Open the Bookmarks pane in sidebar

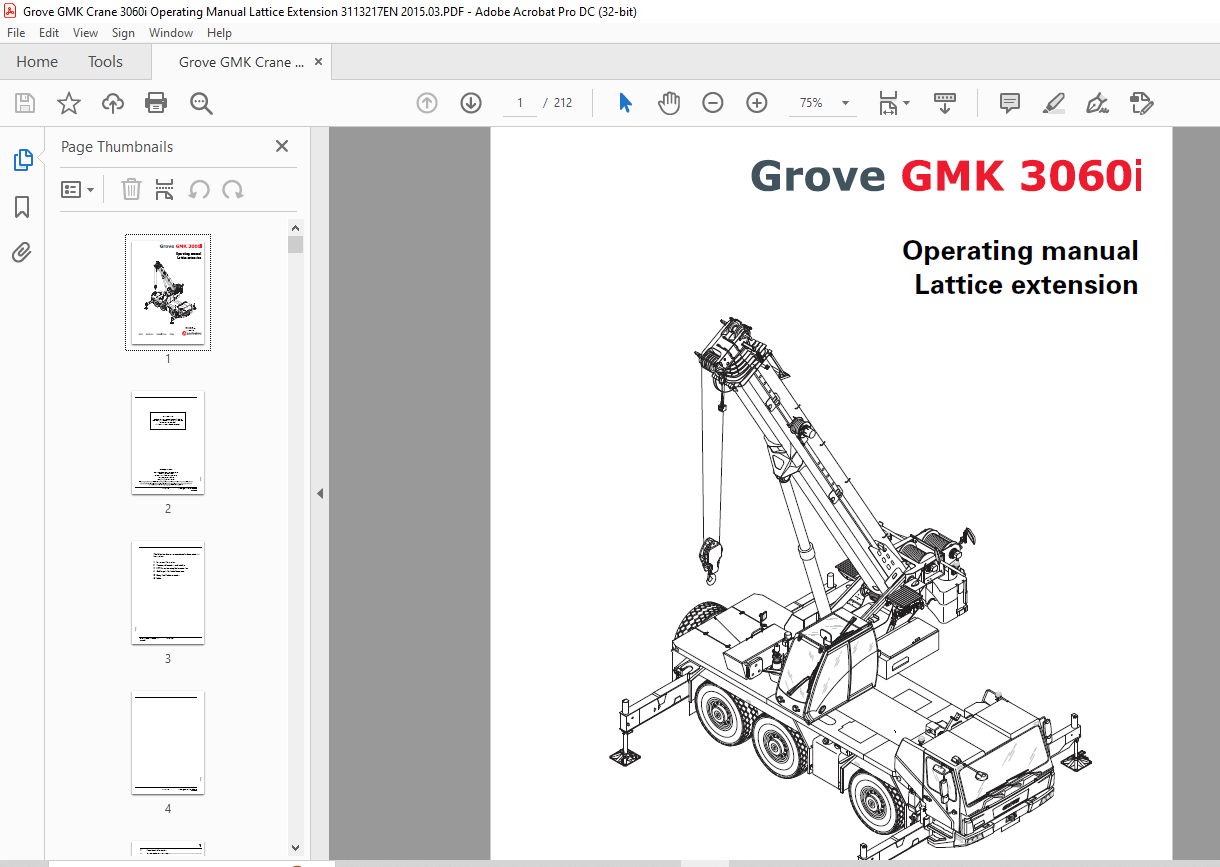[22, 207]
